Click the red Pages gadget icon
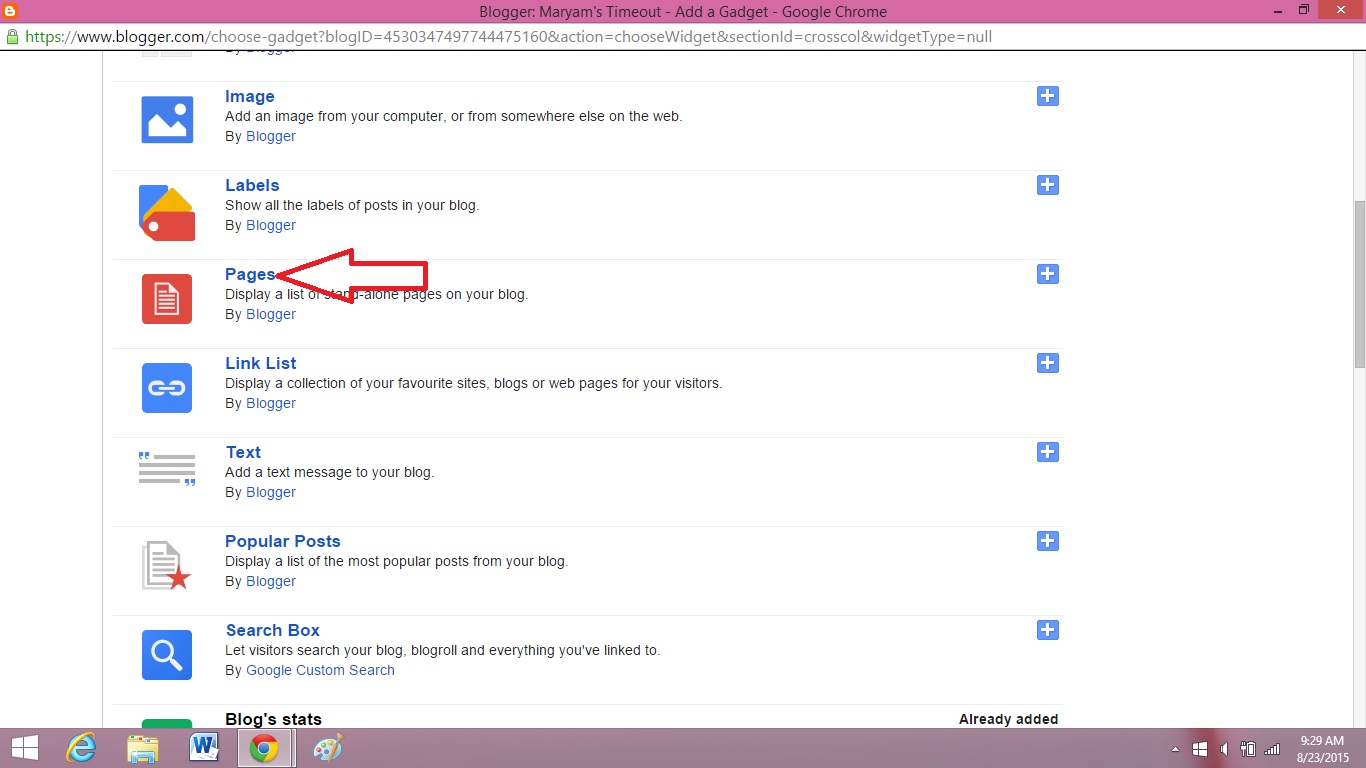Screen dimensions: 1366x768 [167, 299]
